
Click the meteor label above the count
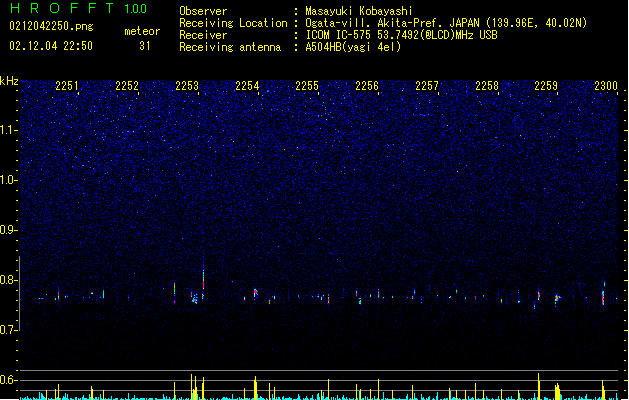[142, 31]
